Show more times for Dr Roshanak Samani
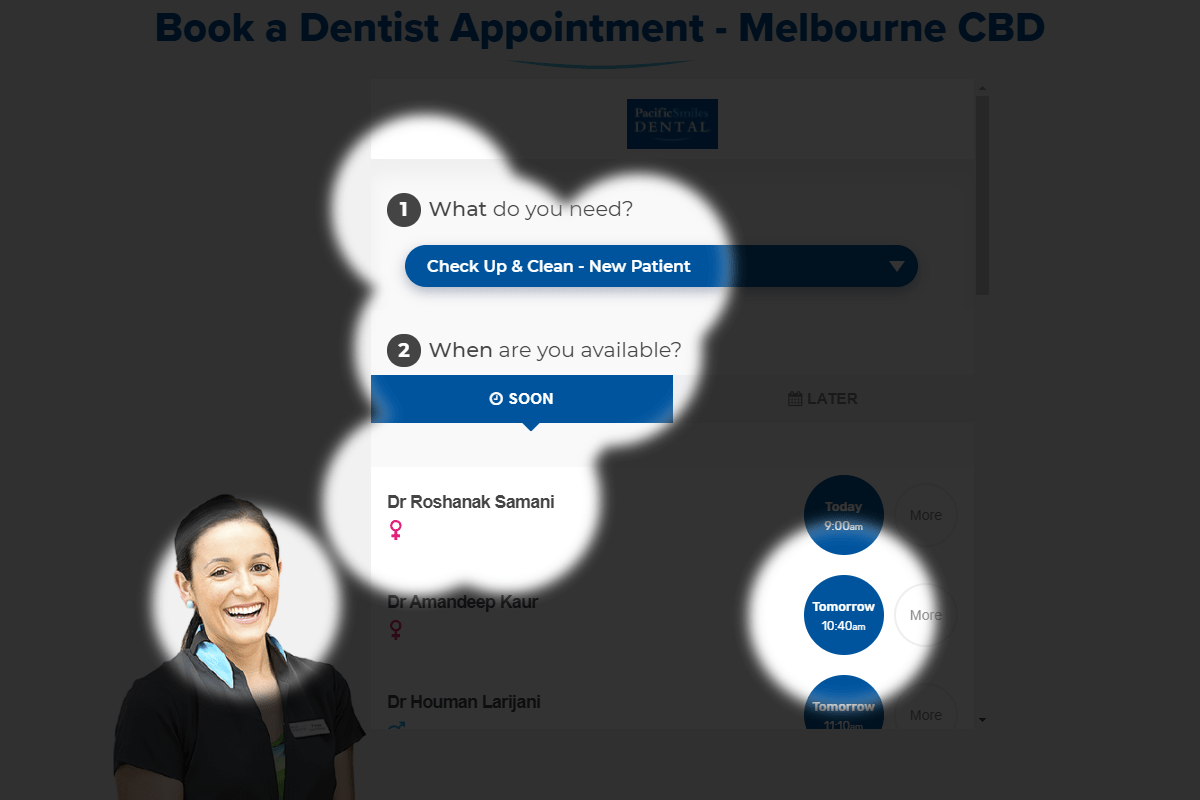The width and height of the screenshot is (1200, 800). click(926, 515)
